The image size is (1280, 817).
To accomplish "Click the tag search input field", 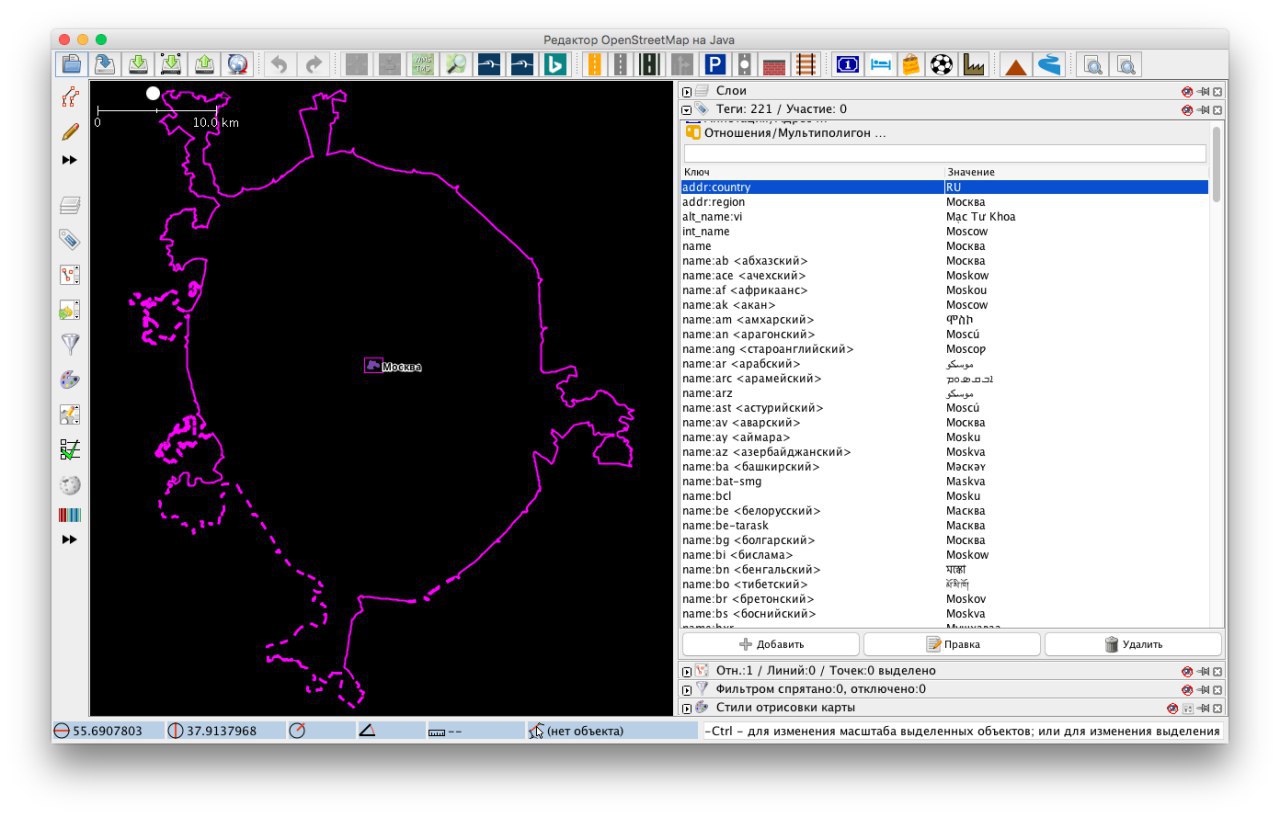I will (945, 154).
